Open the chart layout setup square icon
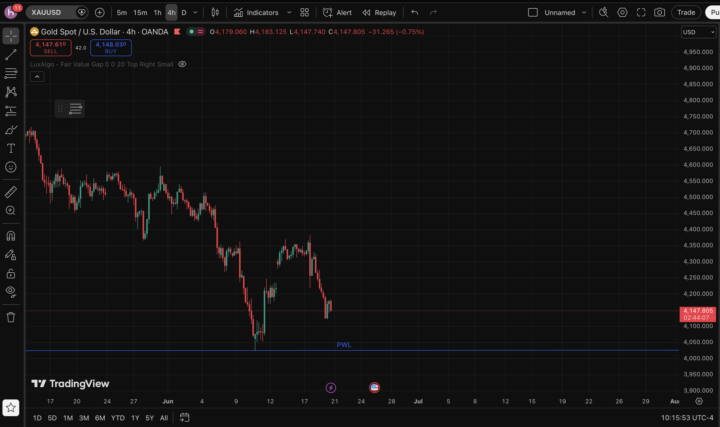The height and width of the screenshot is (427, 720). pyautogui.click(x=533, y=12)
